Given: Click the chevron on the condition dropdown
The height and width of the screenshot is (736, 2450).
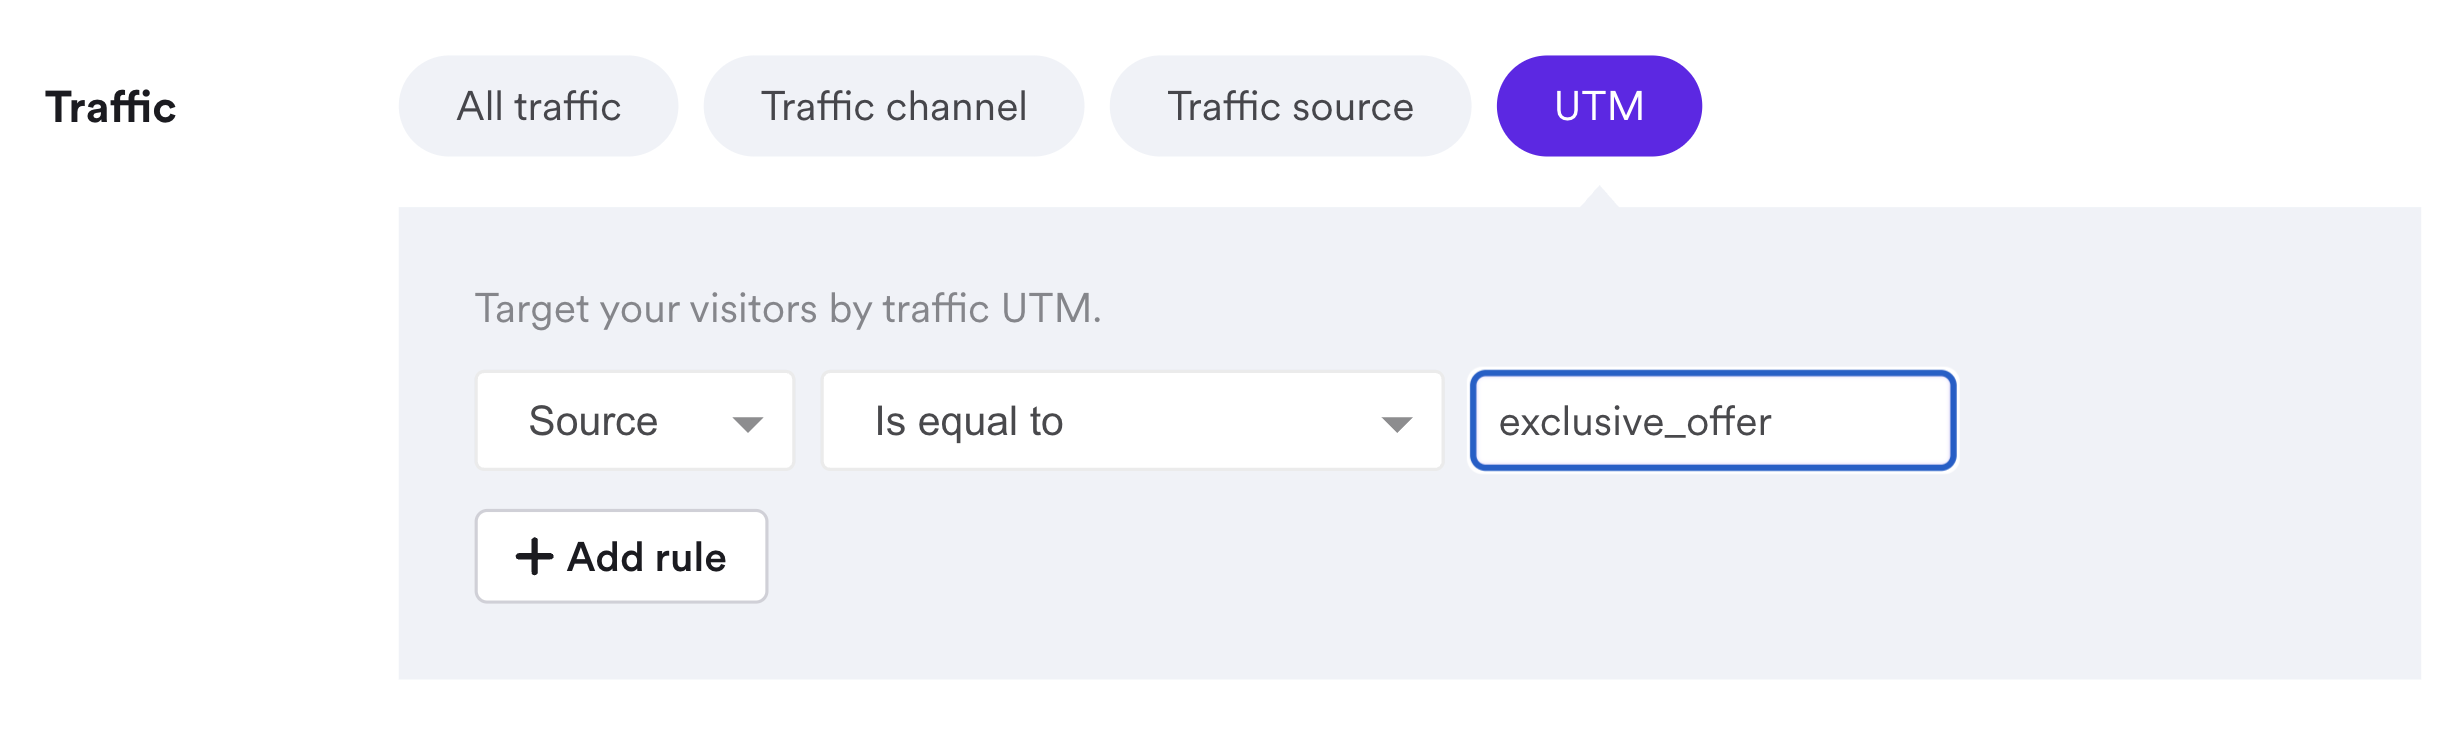Looking at the screenshot, I should click(x=1398, y=421).
